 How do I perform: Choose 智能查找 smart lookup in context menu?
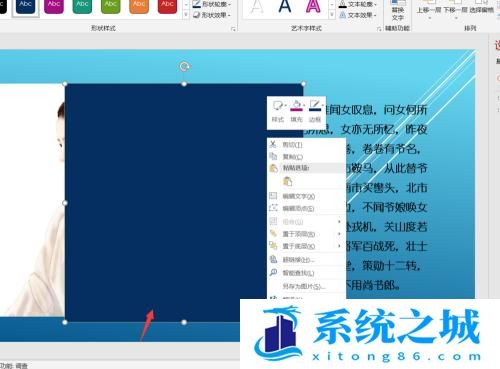coord(306,273)
